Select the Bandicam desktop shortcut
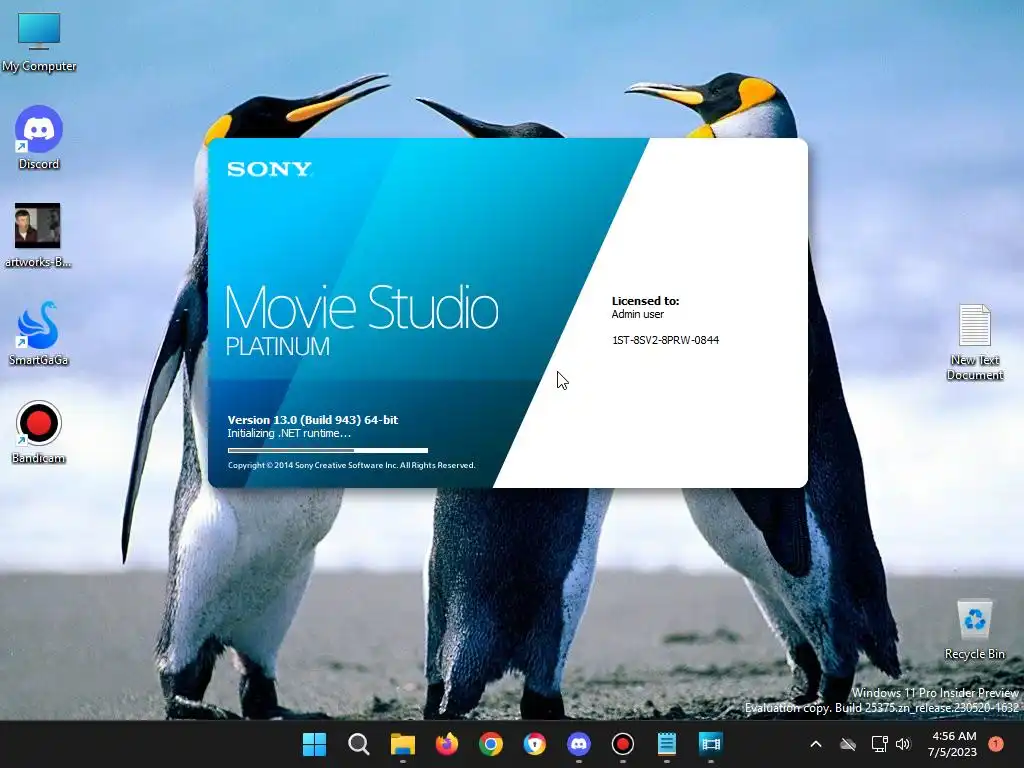The width and height of the screenshot is (1024, 768). point(38,432)
